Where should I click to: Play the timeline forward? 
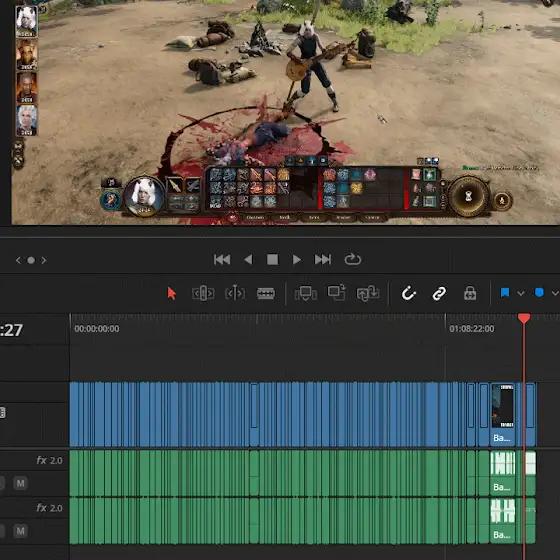pyautogui.click(x=296, y=260)
